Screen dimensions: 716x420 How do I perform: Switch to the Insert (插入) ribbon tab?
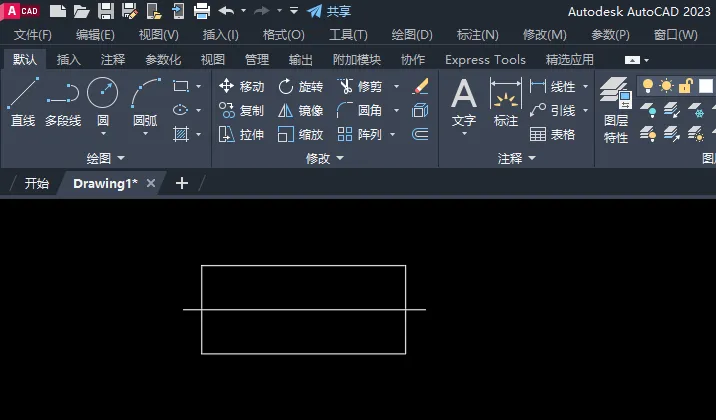(68, 59)
